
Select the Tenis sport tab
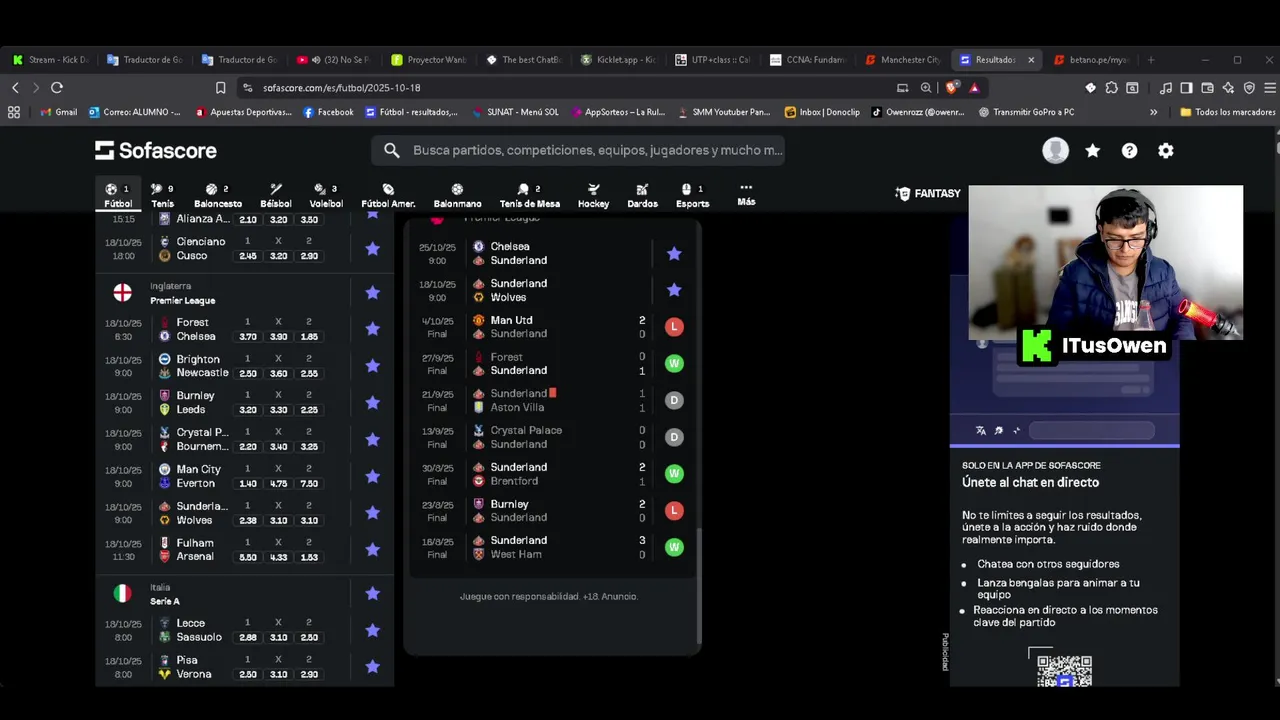click(162, 195)
